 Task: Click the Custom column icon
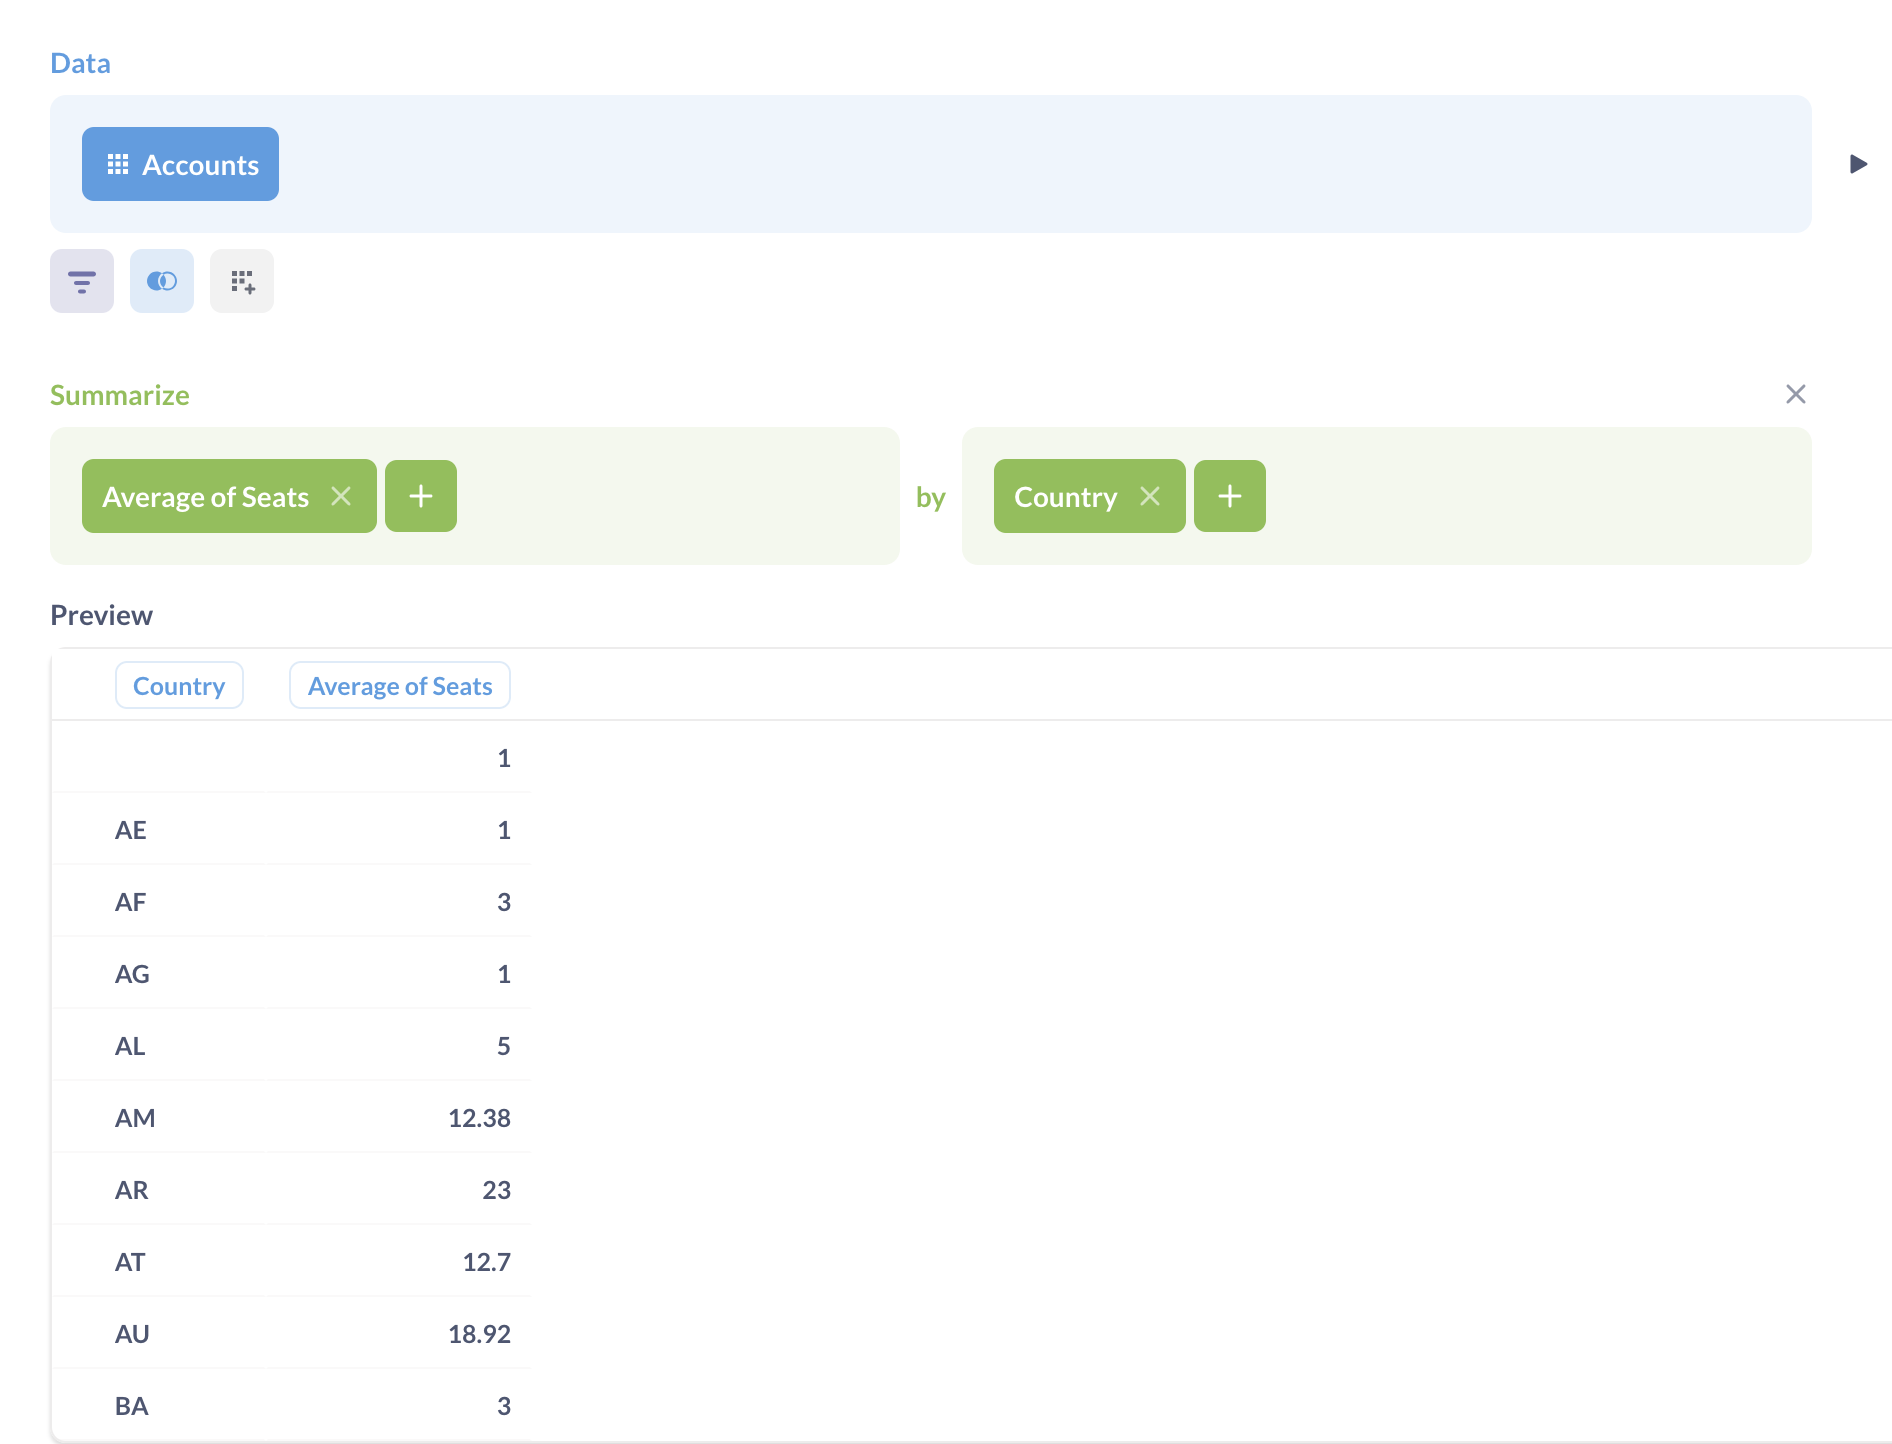click(x=242, y=281)
